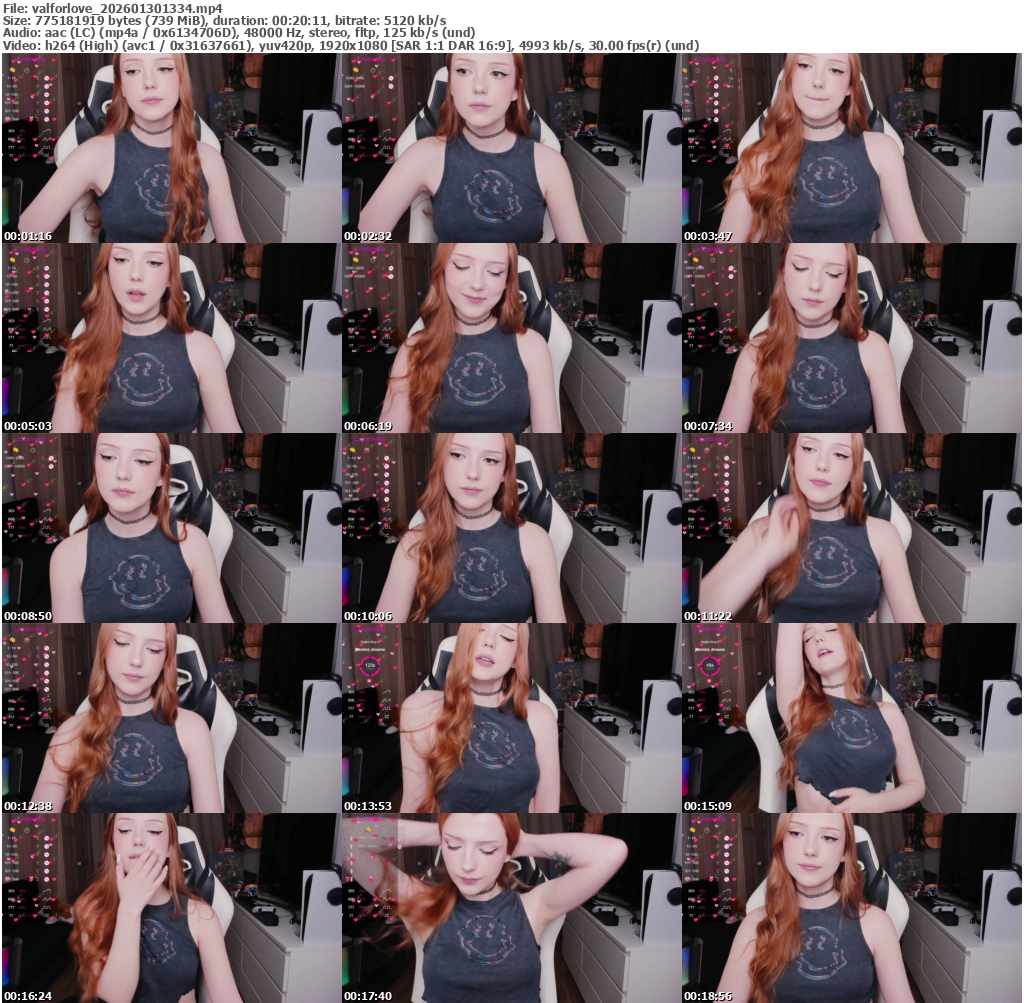Image resolution: width=1024 pixels, height=1003 pixels.
Task: Open the thumbnail timestamped 00:15:09
Action: (x=852, y=718)
